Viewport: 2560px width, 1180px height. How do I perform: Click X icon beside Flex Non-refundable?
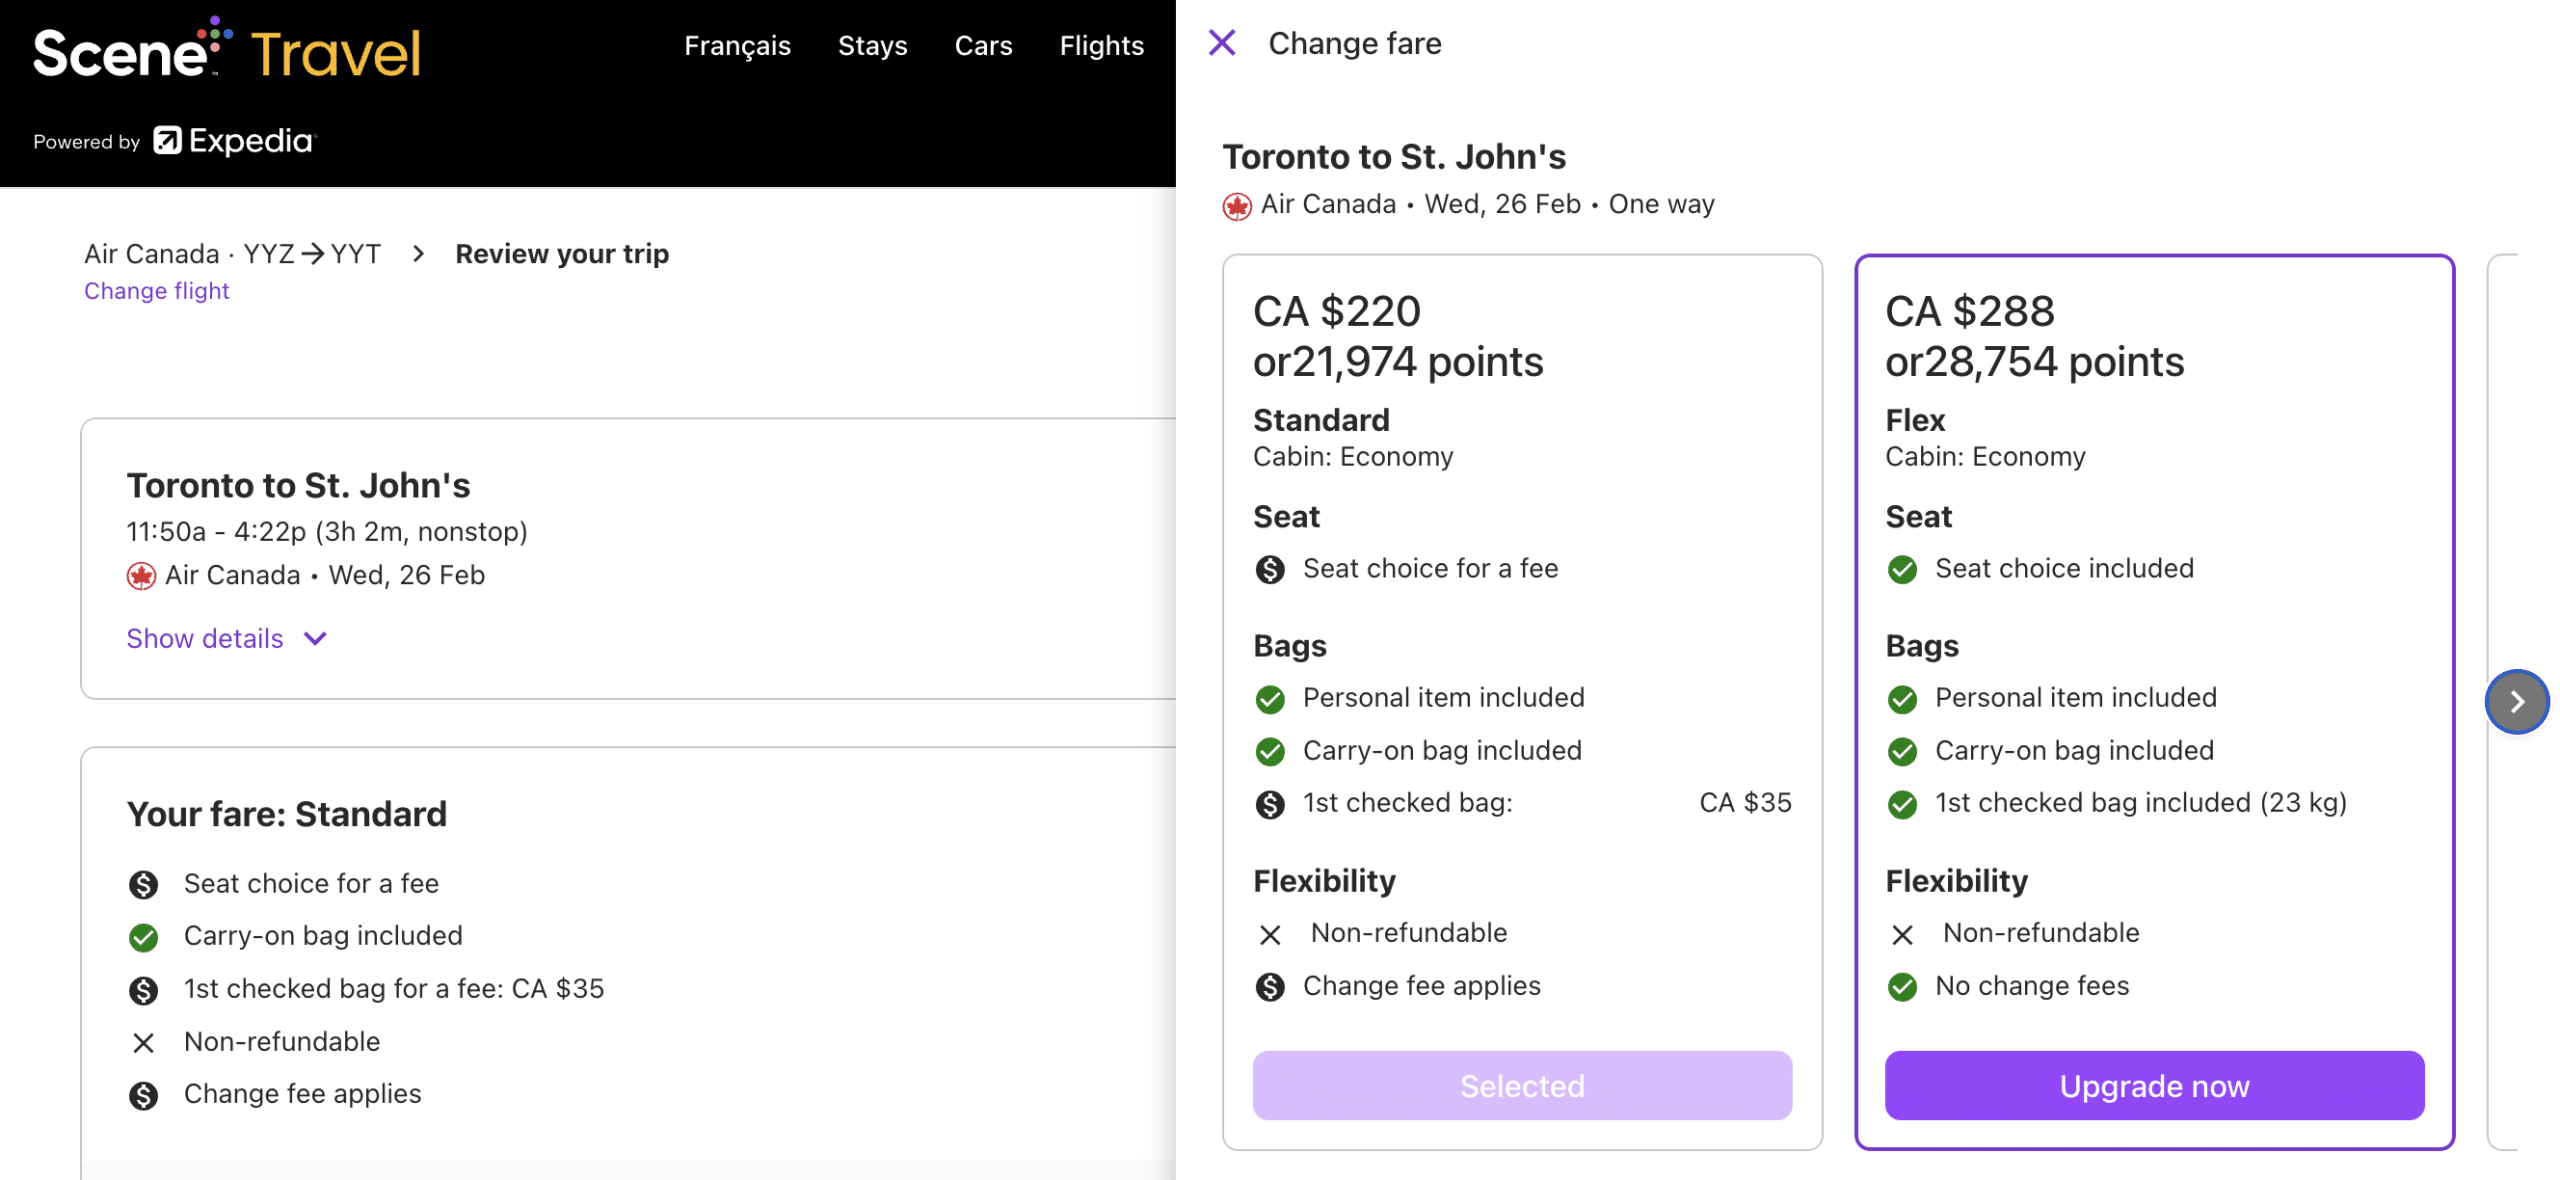(x=1901, y=934)
